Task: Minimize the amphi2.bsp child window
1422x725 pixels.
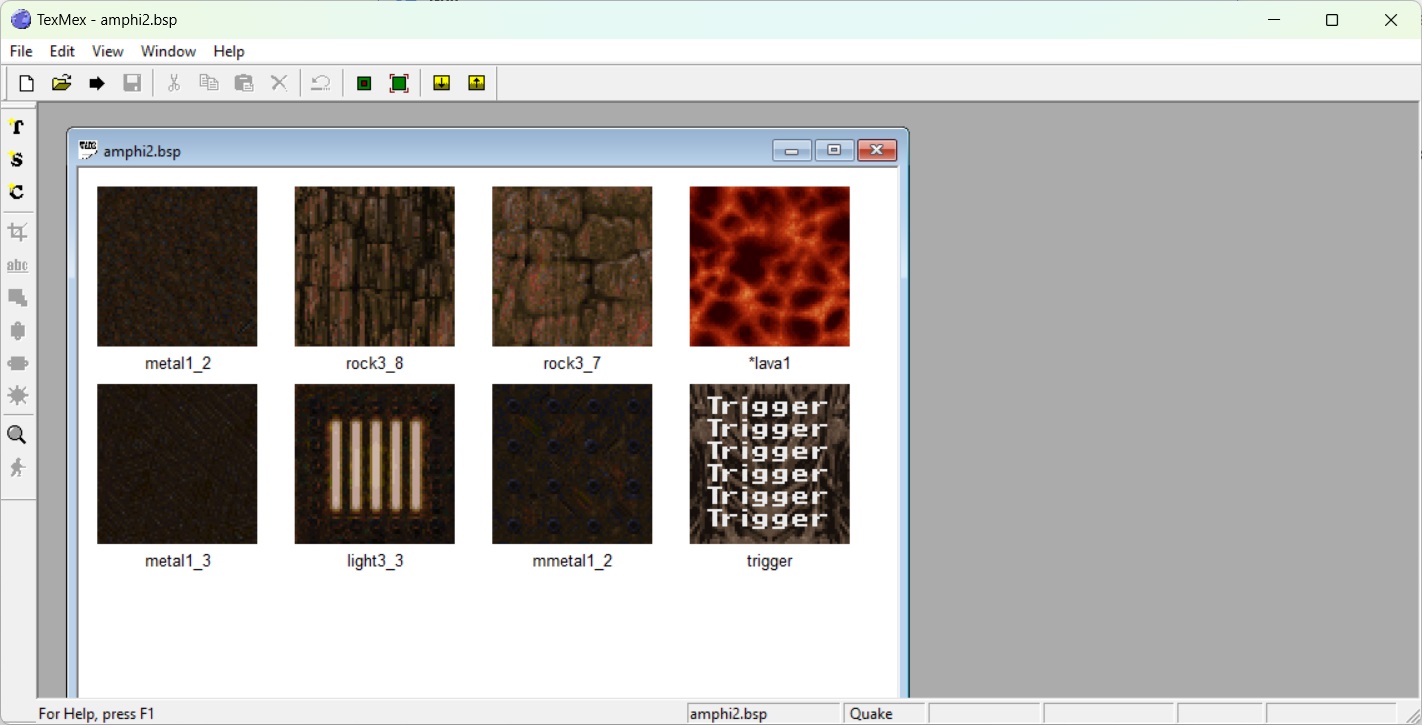Action: [x=792, y=151]
